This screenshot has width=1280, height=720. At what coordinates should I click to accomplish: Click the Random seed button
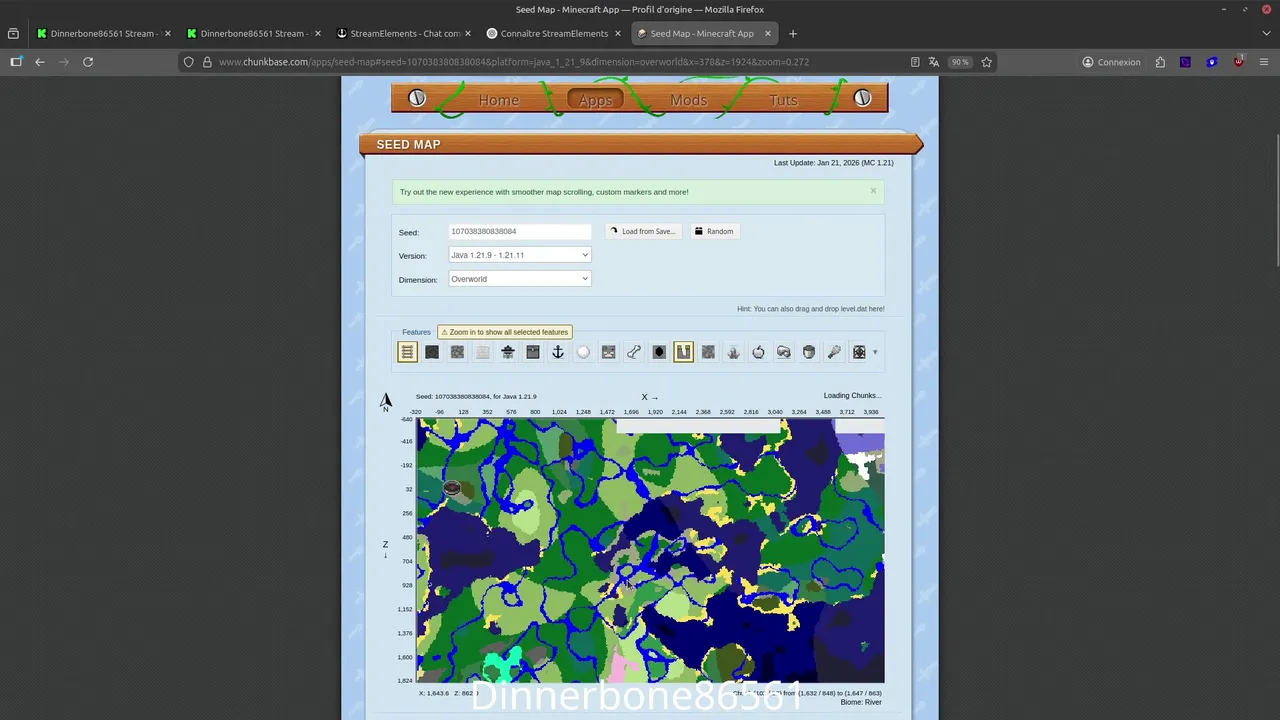click(715, 231)
